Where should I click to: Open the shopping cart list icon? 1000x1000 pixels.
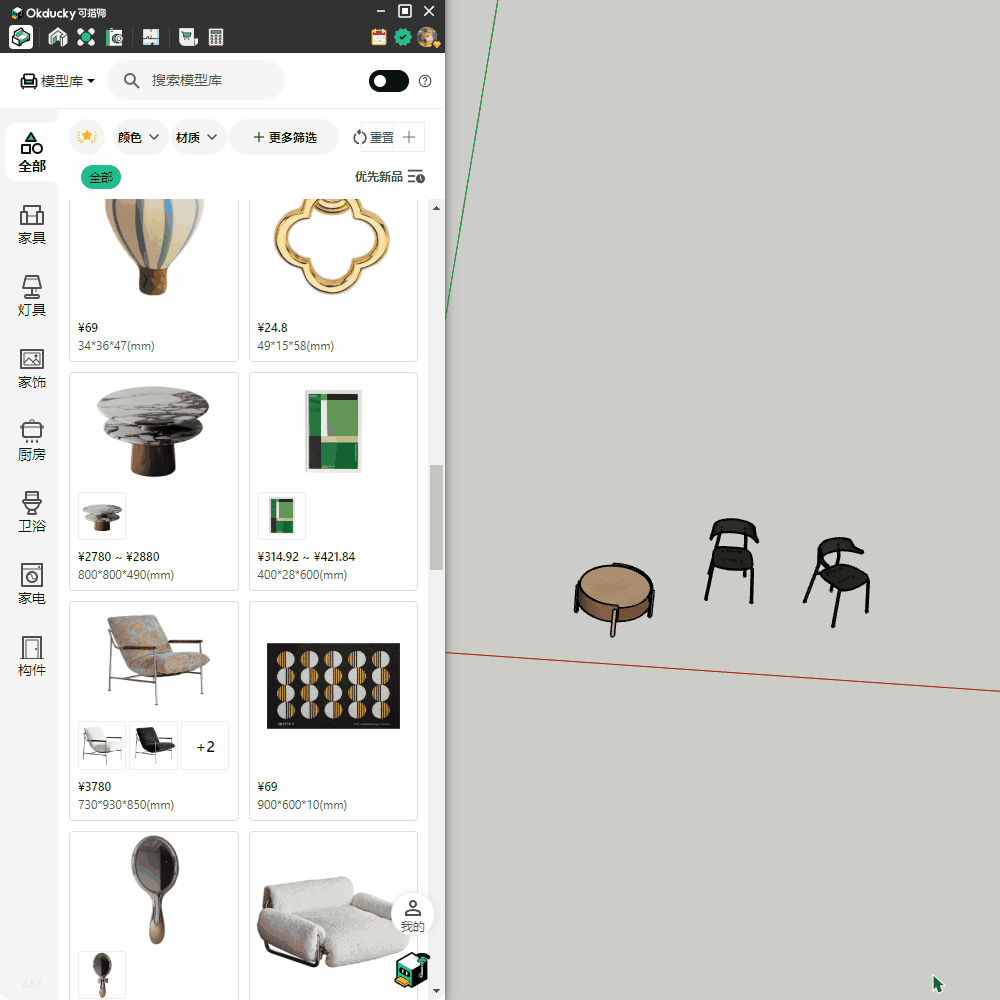click(x=187, y=38)
